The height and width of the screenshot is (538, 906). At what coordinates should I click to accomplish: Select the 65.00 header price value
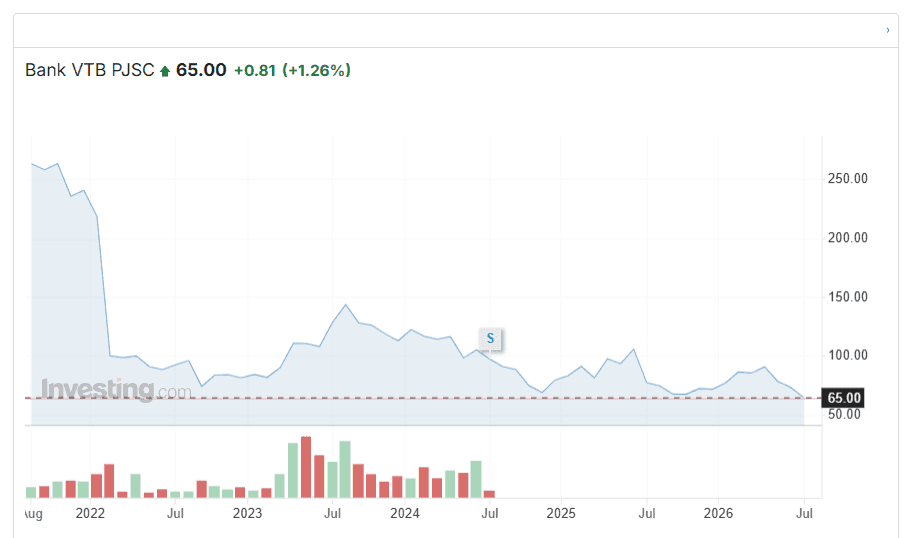click(x=201, y=70)
